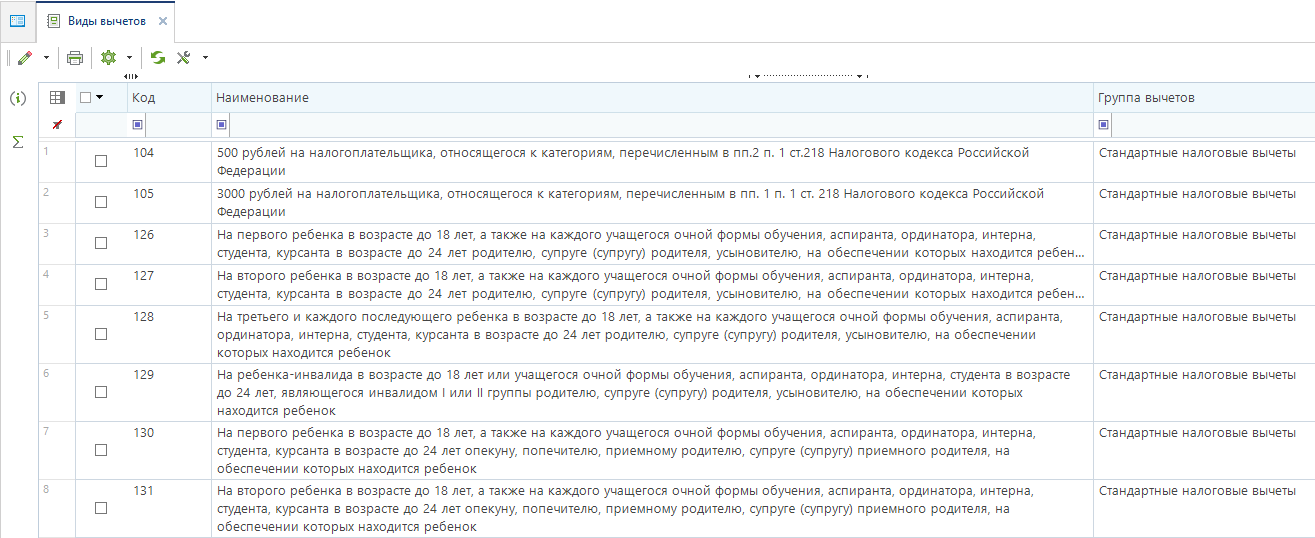Open the info panel icon on left sidebar
Viewport: 1315px width, 538px height.
click(x=17, y=98)
